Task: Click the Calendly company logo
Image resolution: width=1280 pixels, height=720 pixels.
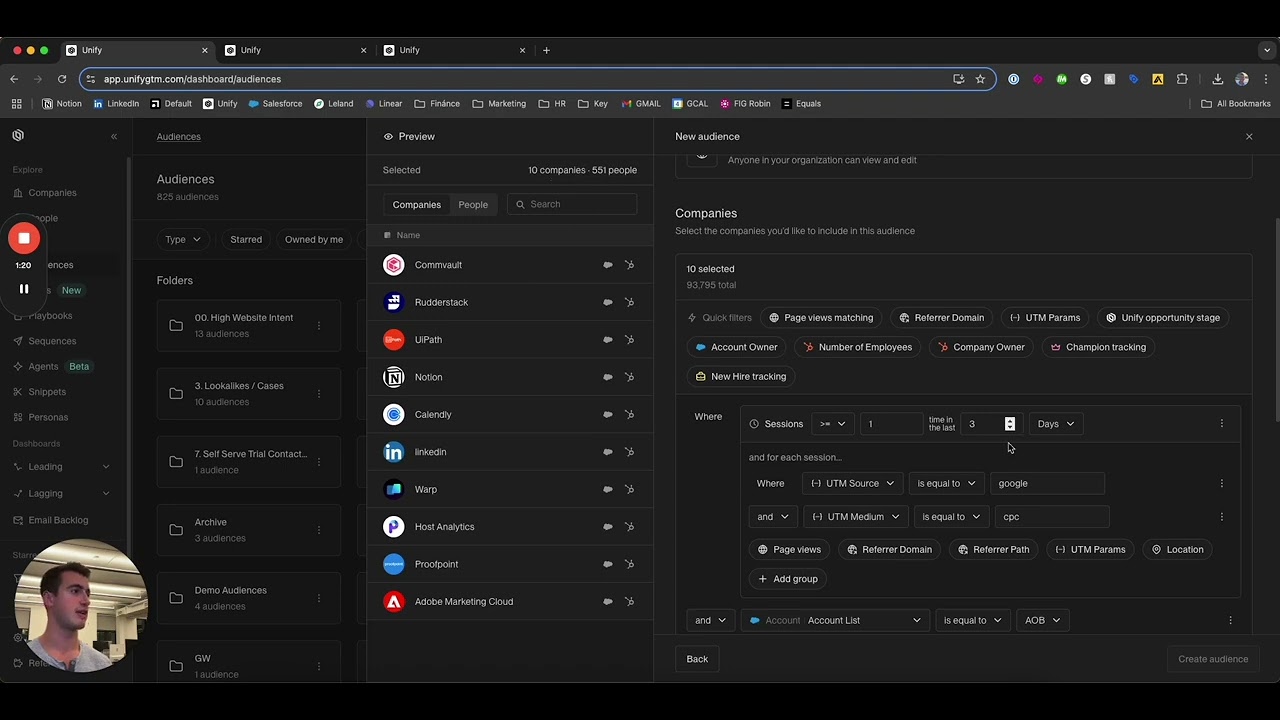Action: click(394, 414)
